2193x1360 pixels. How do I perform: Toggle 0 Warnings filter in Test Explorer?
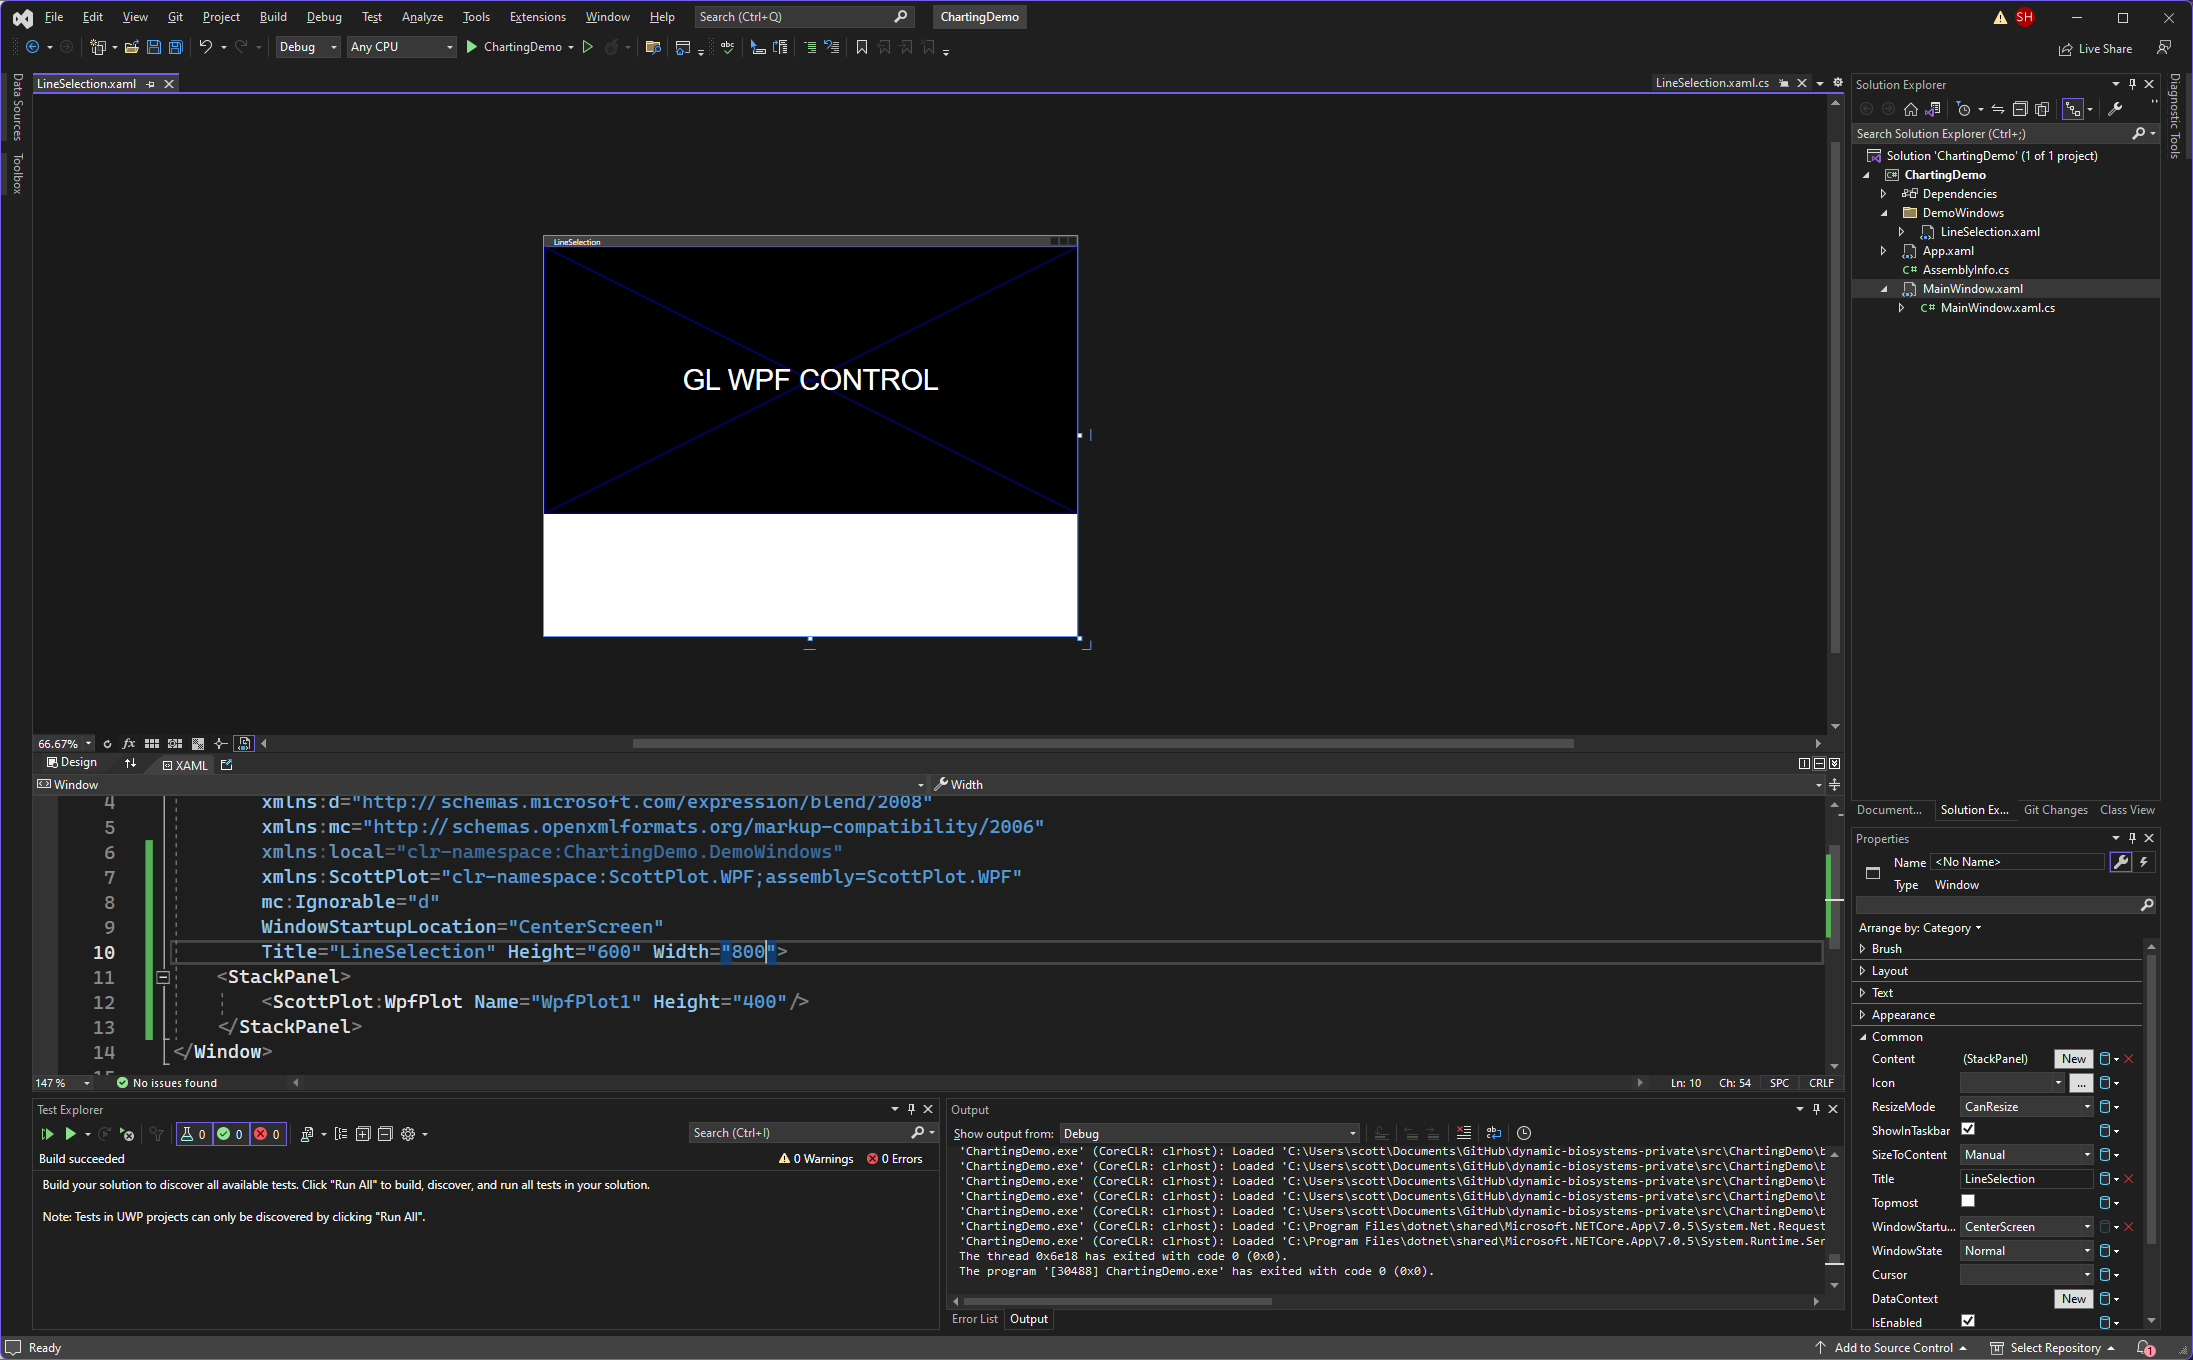(816, 1159)
